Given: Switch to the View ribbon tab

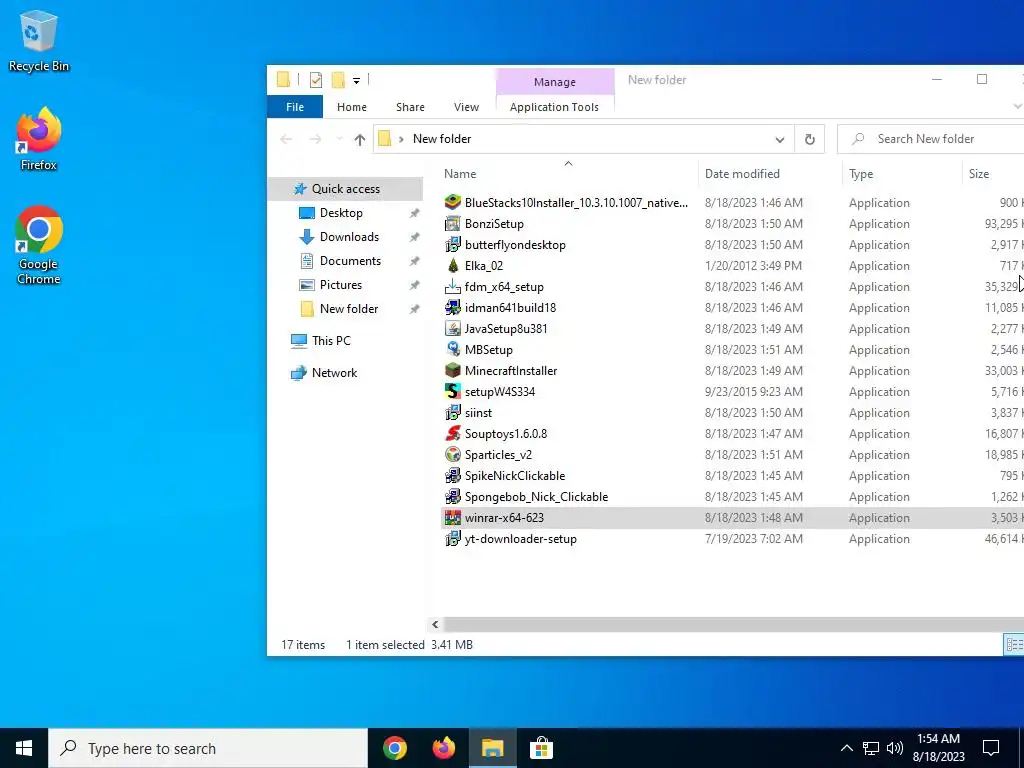Looking at the screenshot, I should click(x=466, y=107).
